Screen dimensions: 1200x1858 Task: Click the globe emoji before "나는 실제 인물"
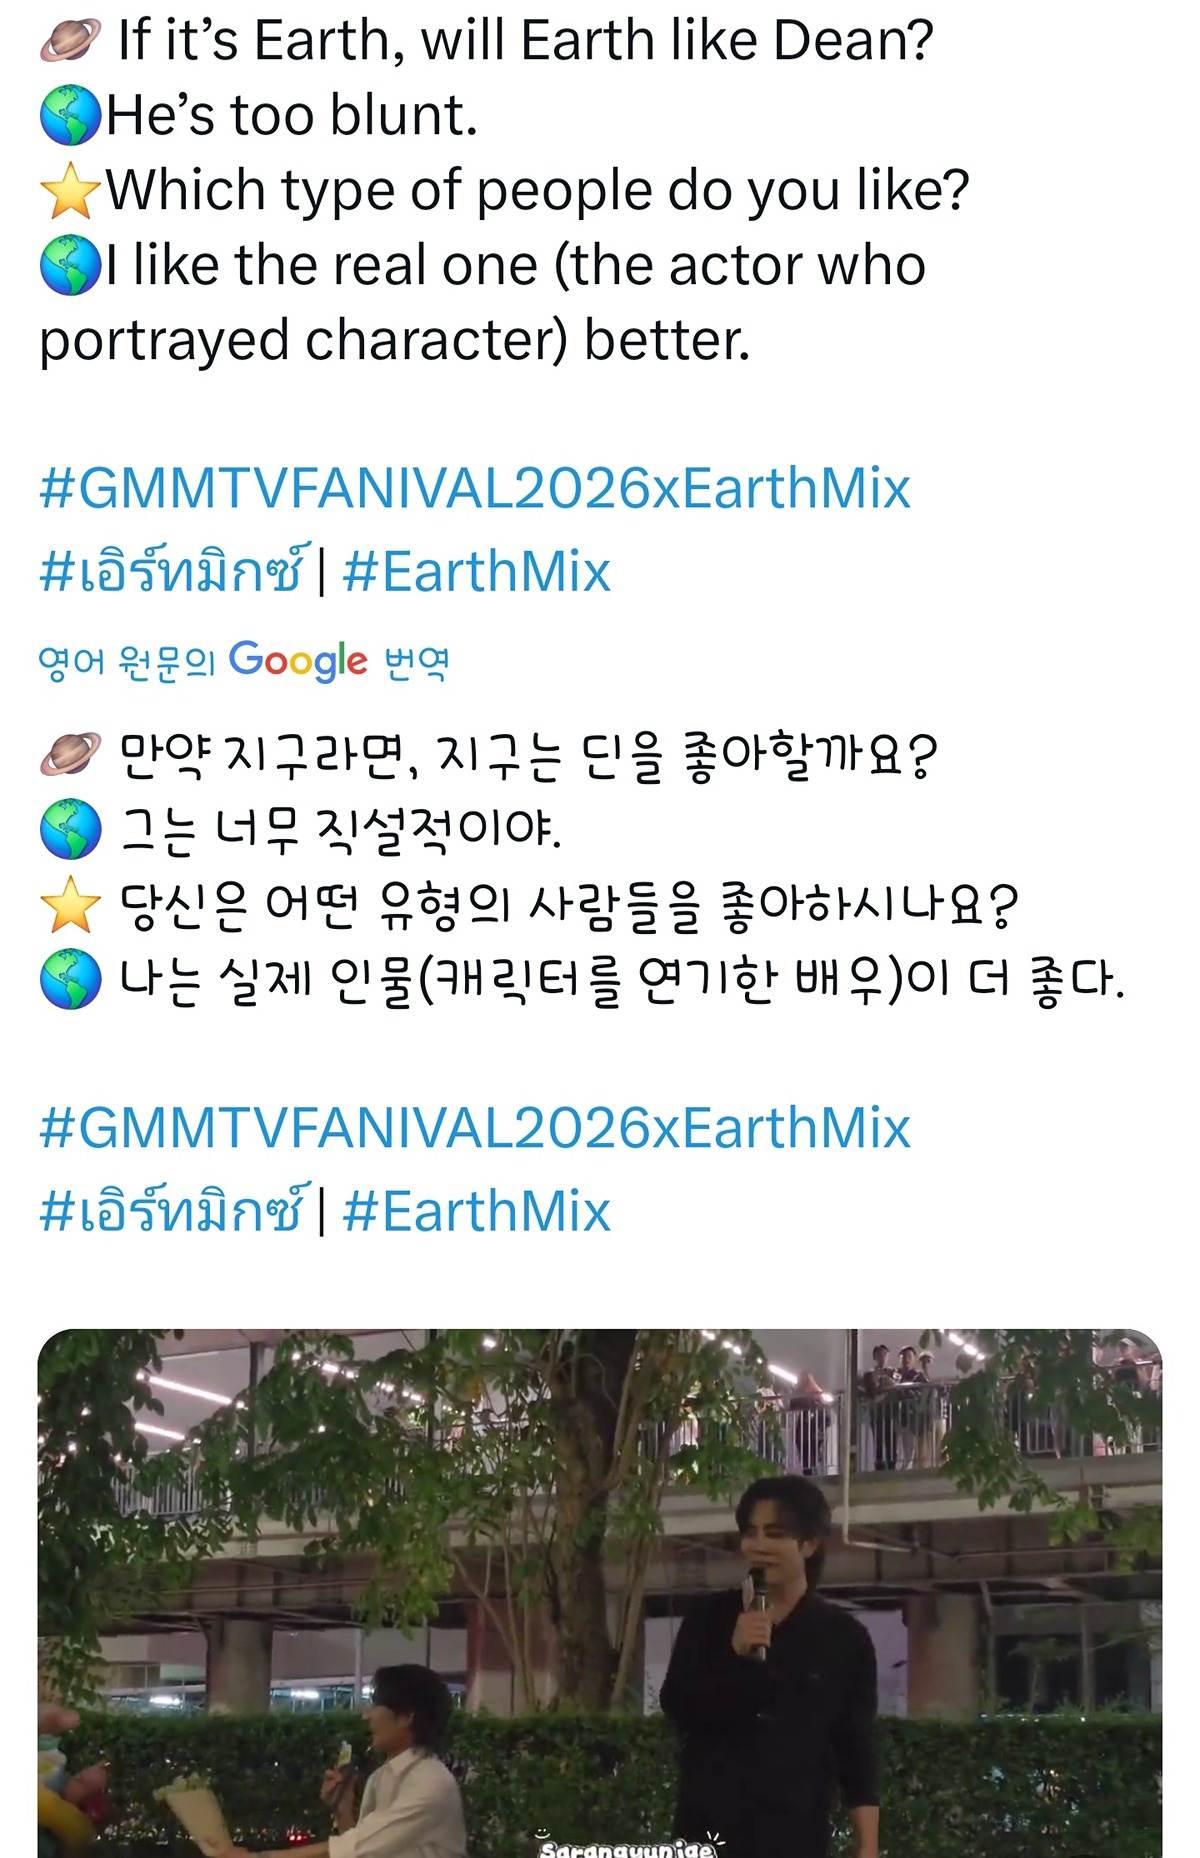tap(70, 979)
